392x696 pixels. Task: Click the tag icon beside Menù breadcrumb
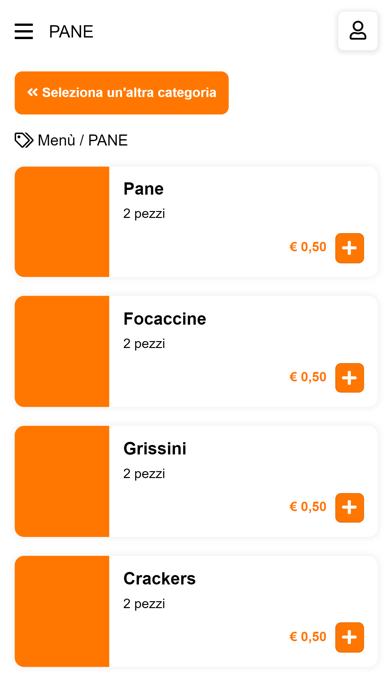coord(24,140)
